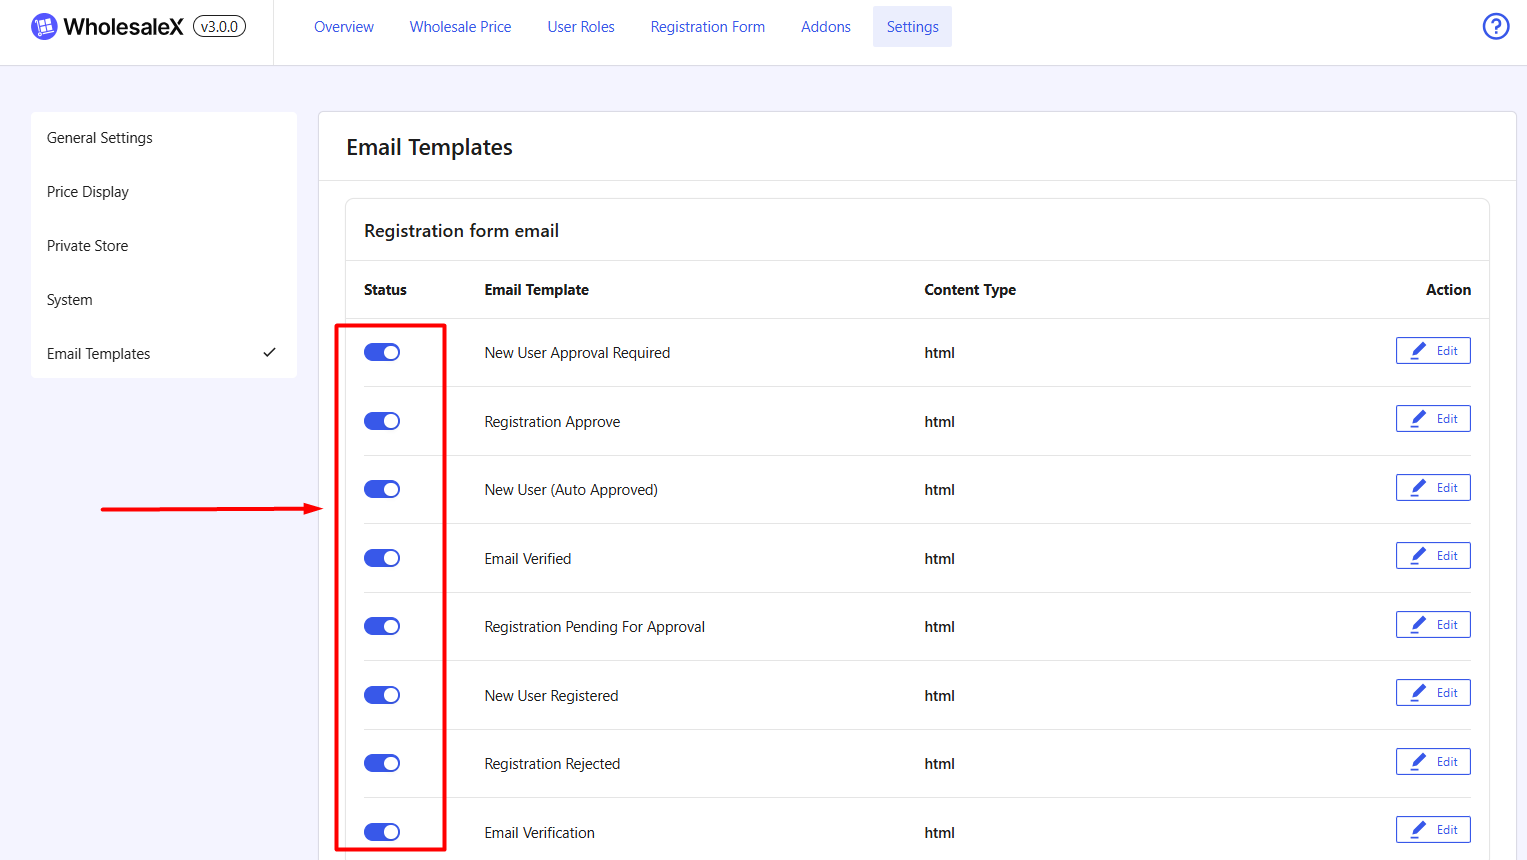Select Email Templates sidebar item

(x=164, y=354)
